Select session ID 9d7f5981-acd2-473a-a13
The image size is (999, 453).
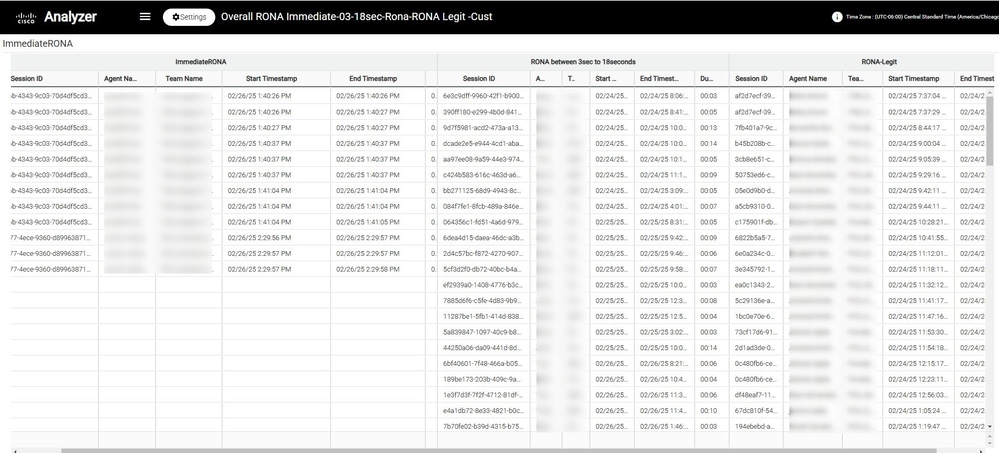[x=482, y=127]
